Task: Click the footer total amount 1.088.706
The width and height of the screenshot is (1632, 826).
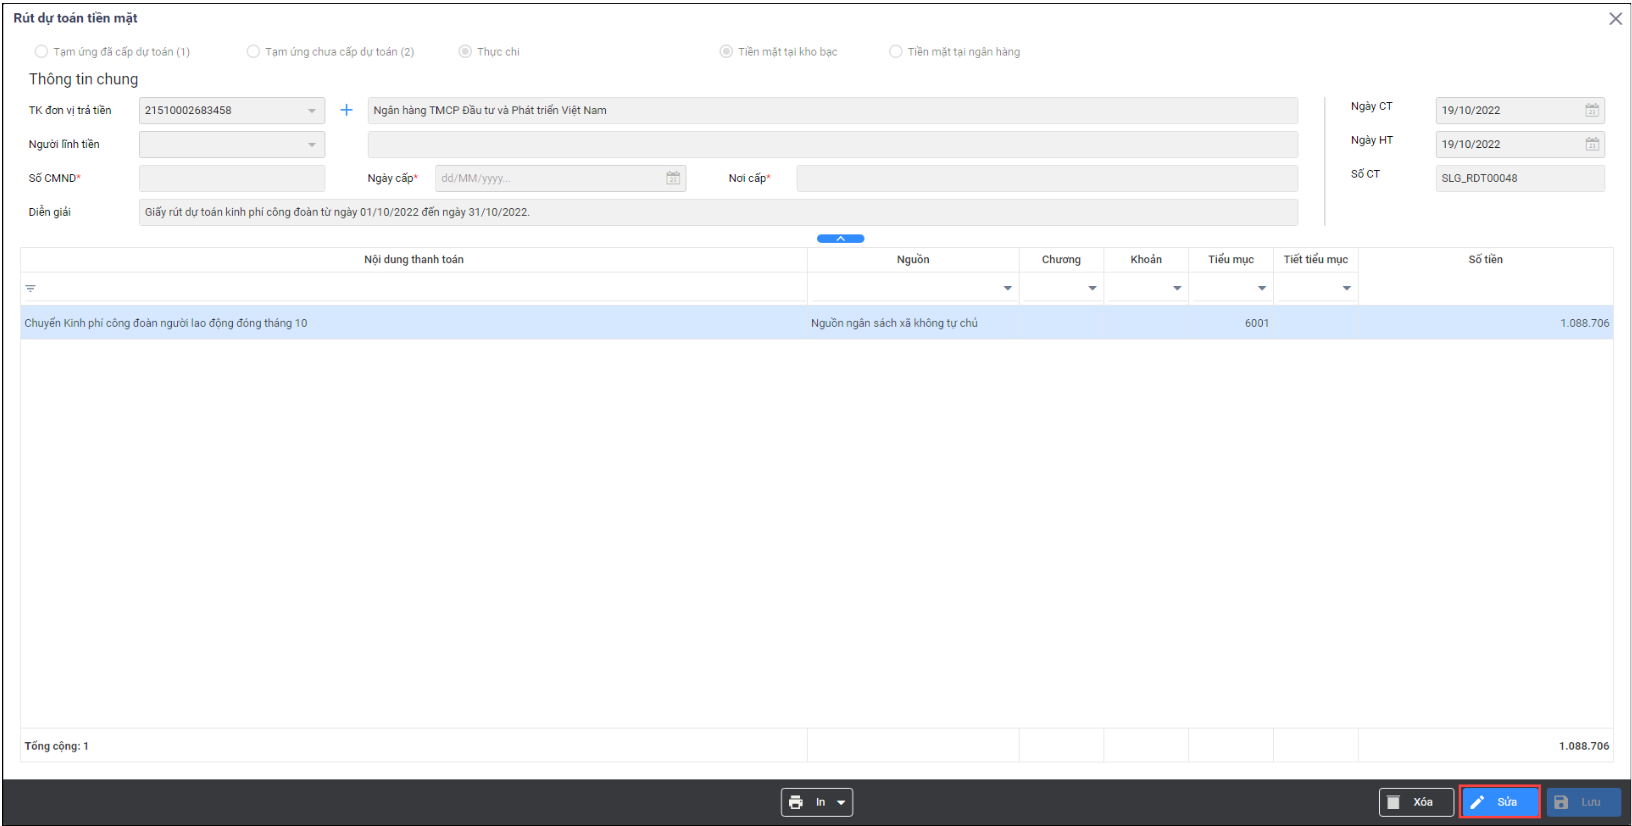Action: pyautogui.click(x=1584, y=746)
